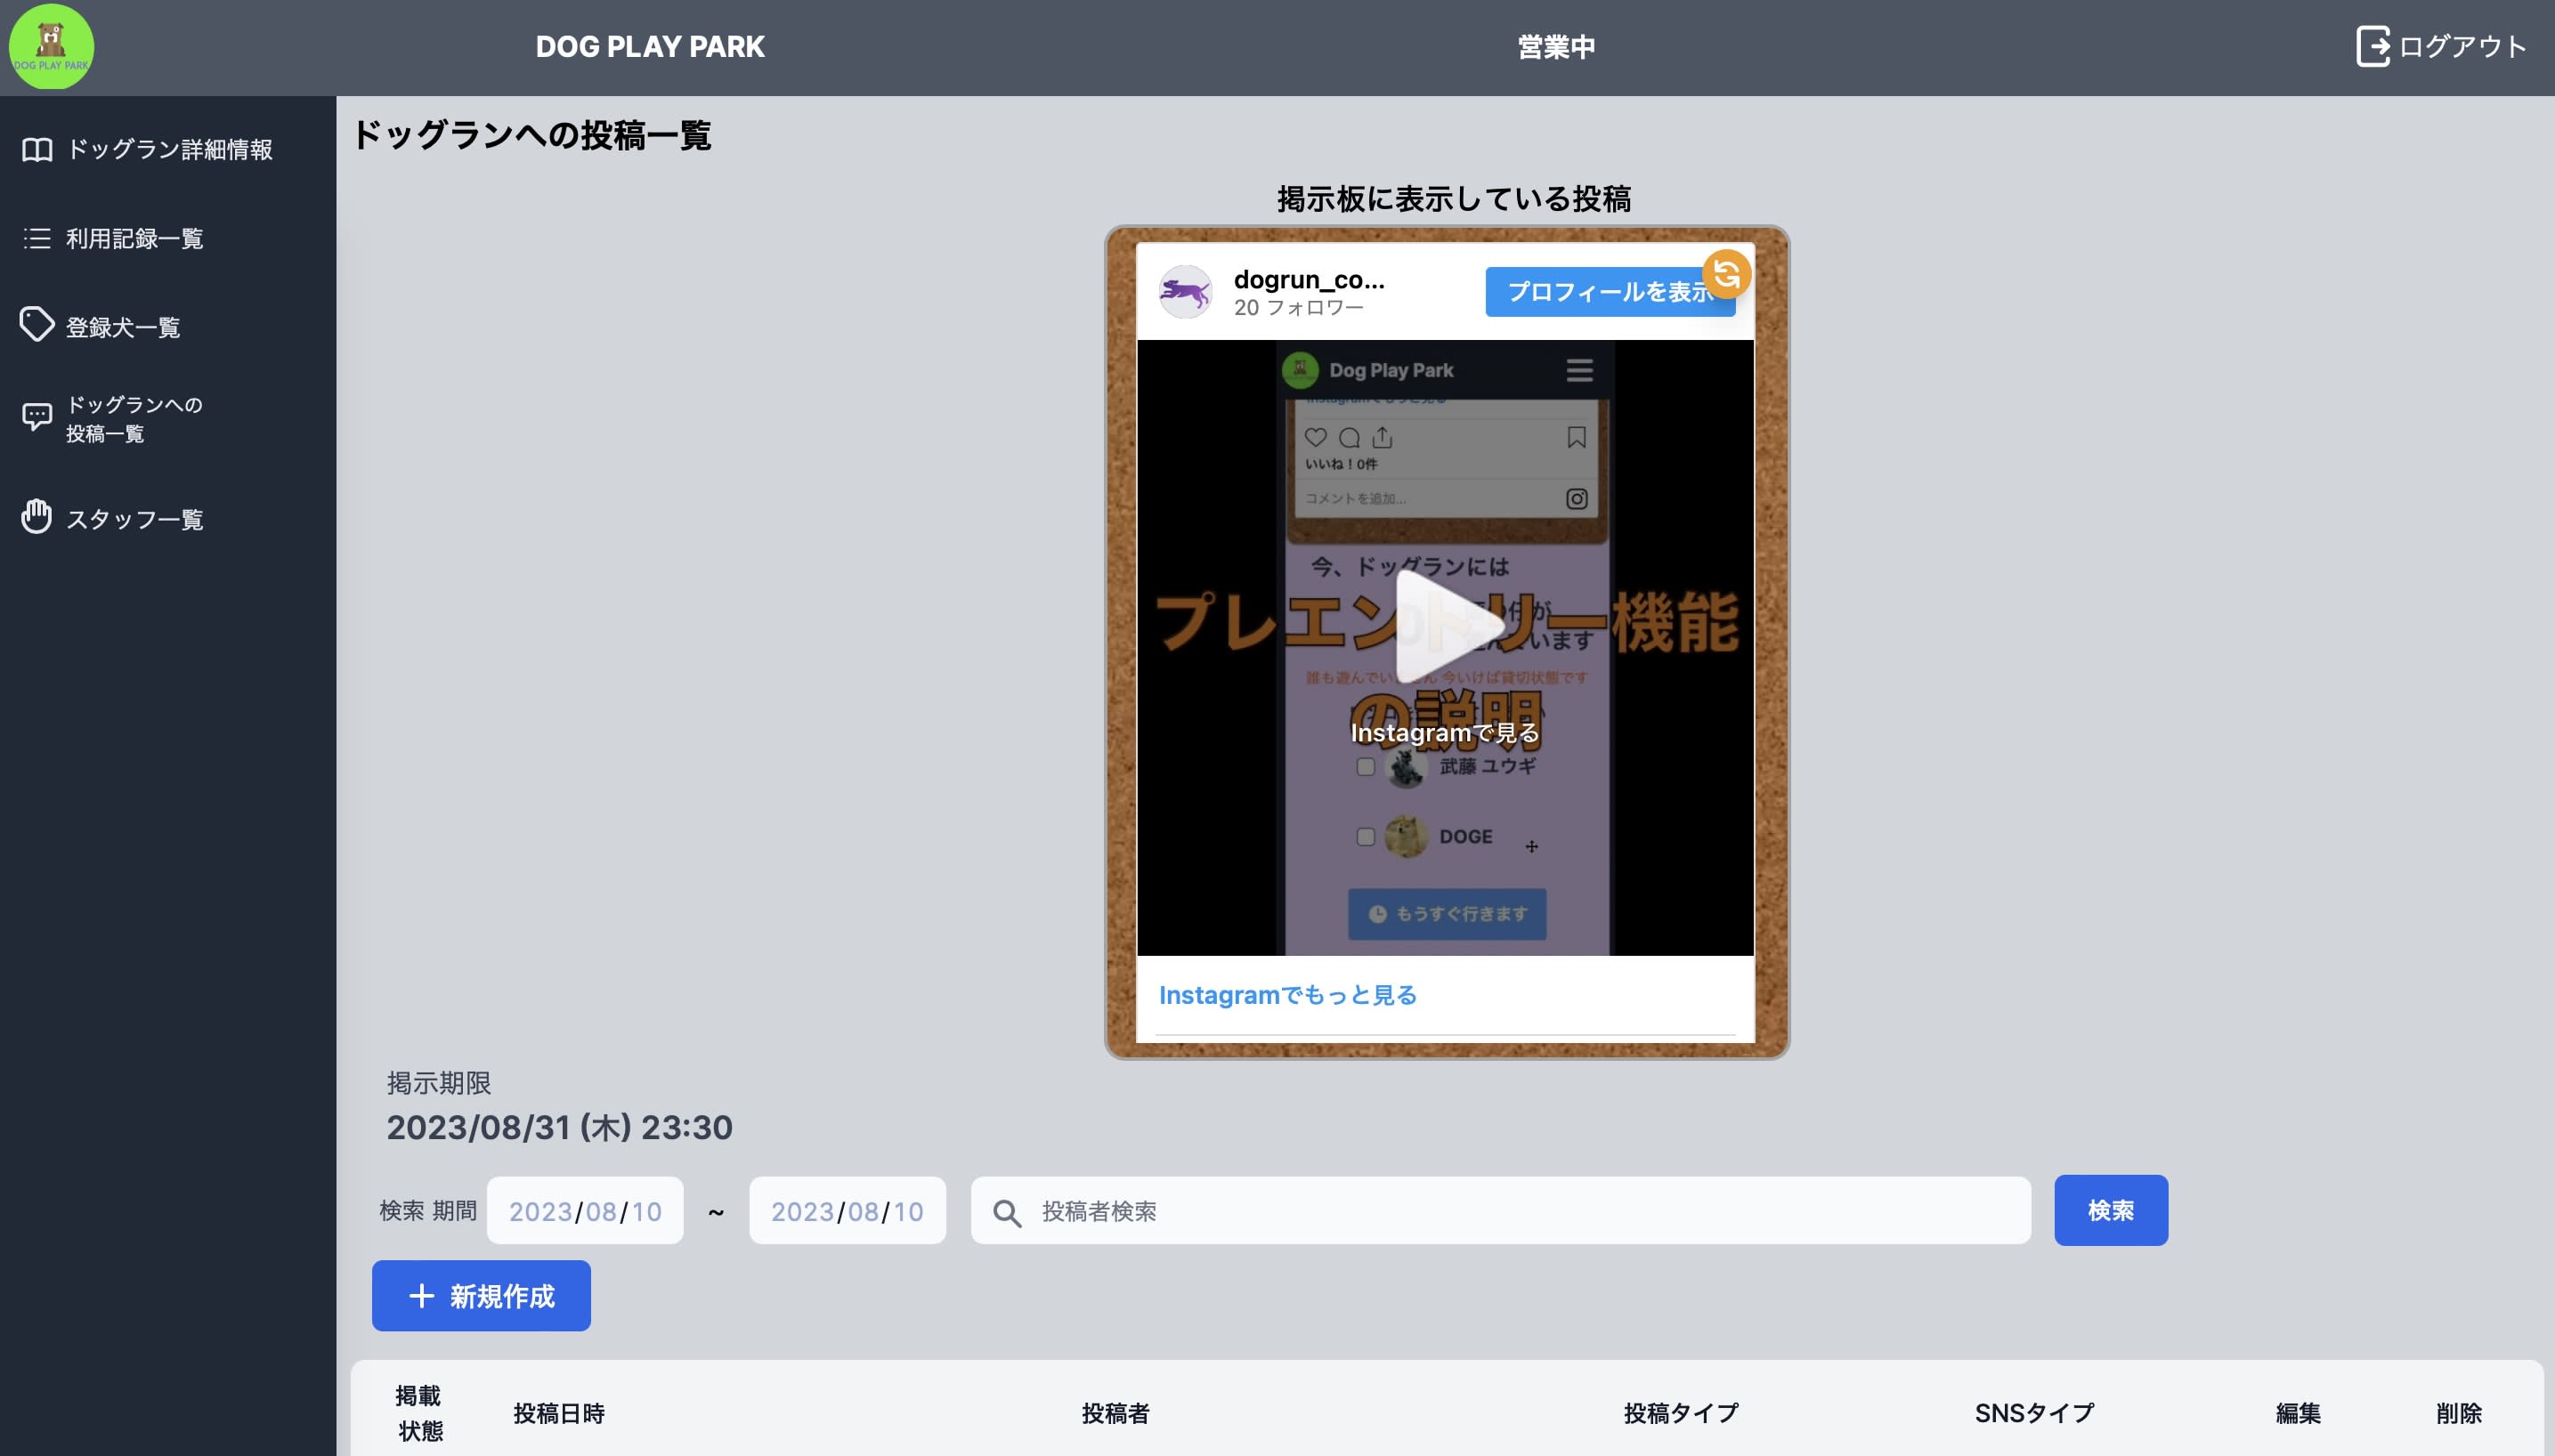Screen dimensions: 2555x1456
Task: Open 登録犬一覧 tag icon
Action: pyautogui.click(x=37, y=325)
